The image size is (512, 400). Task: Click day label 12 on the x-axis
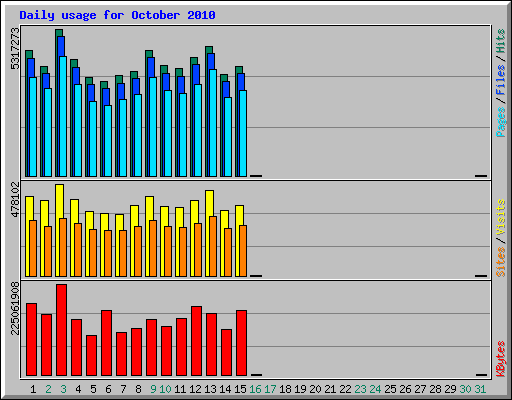(x=195, y=389)
